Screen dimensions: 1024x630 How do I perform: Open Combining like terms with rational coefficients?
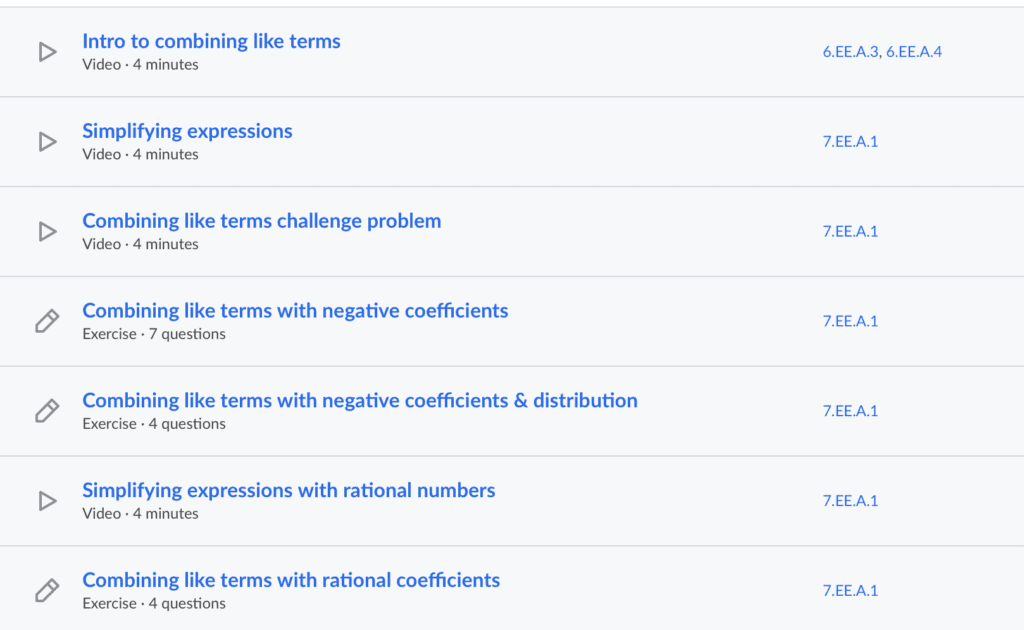point(291,580)
